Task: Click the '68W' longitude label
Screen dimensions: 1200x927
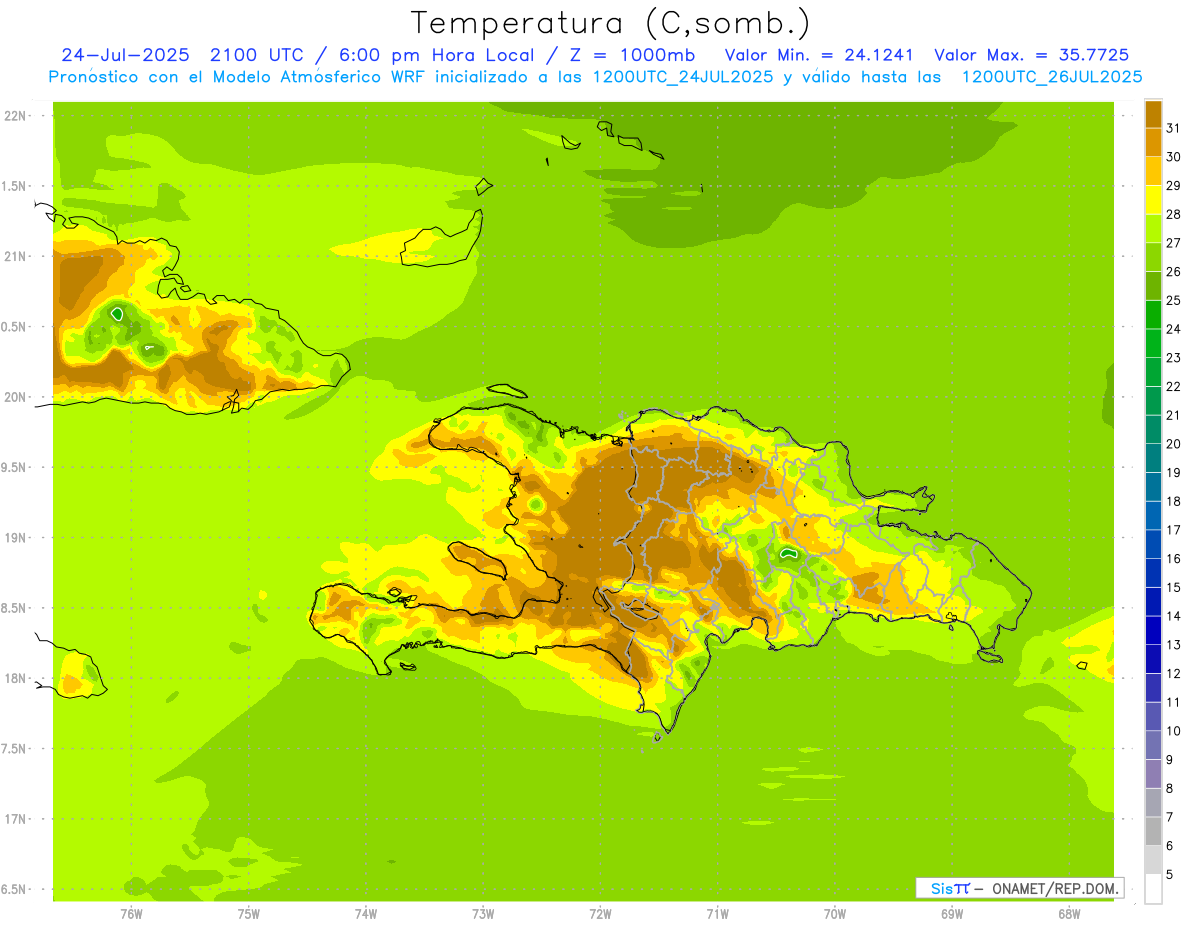Action: coord(1069,914)
